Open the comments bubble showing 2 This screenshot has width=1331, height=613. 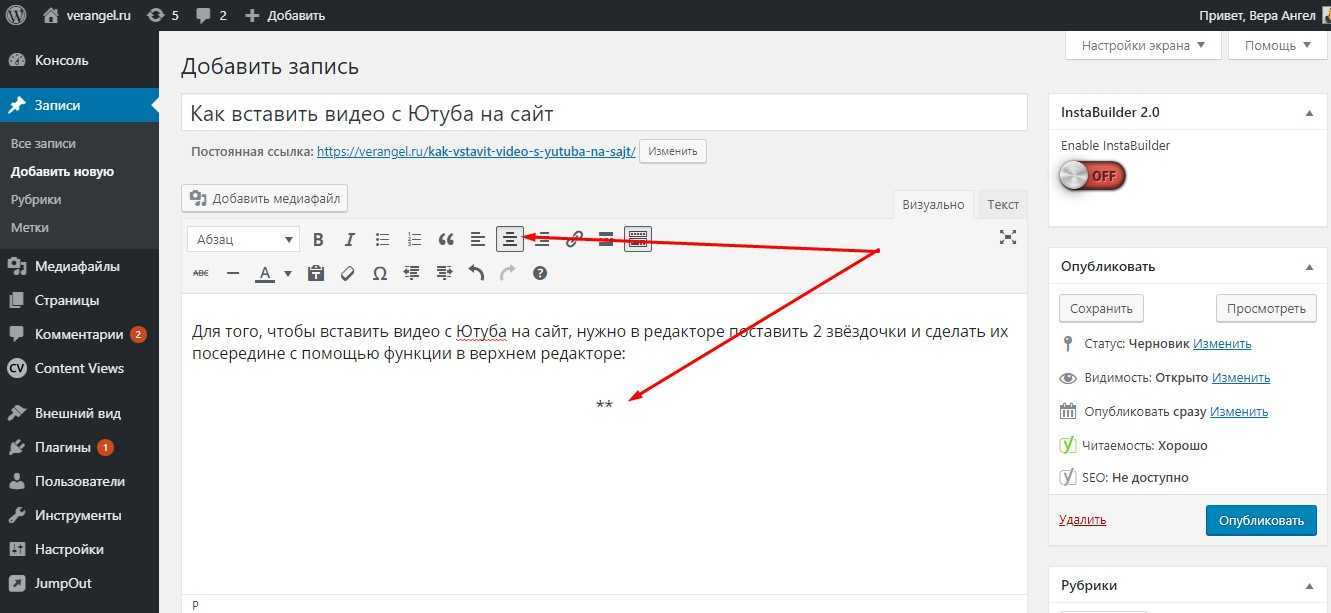(211, 15)
